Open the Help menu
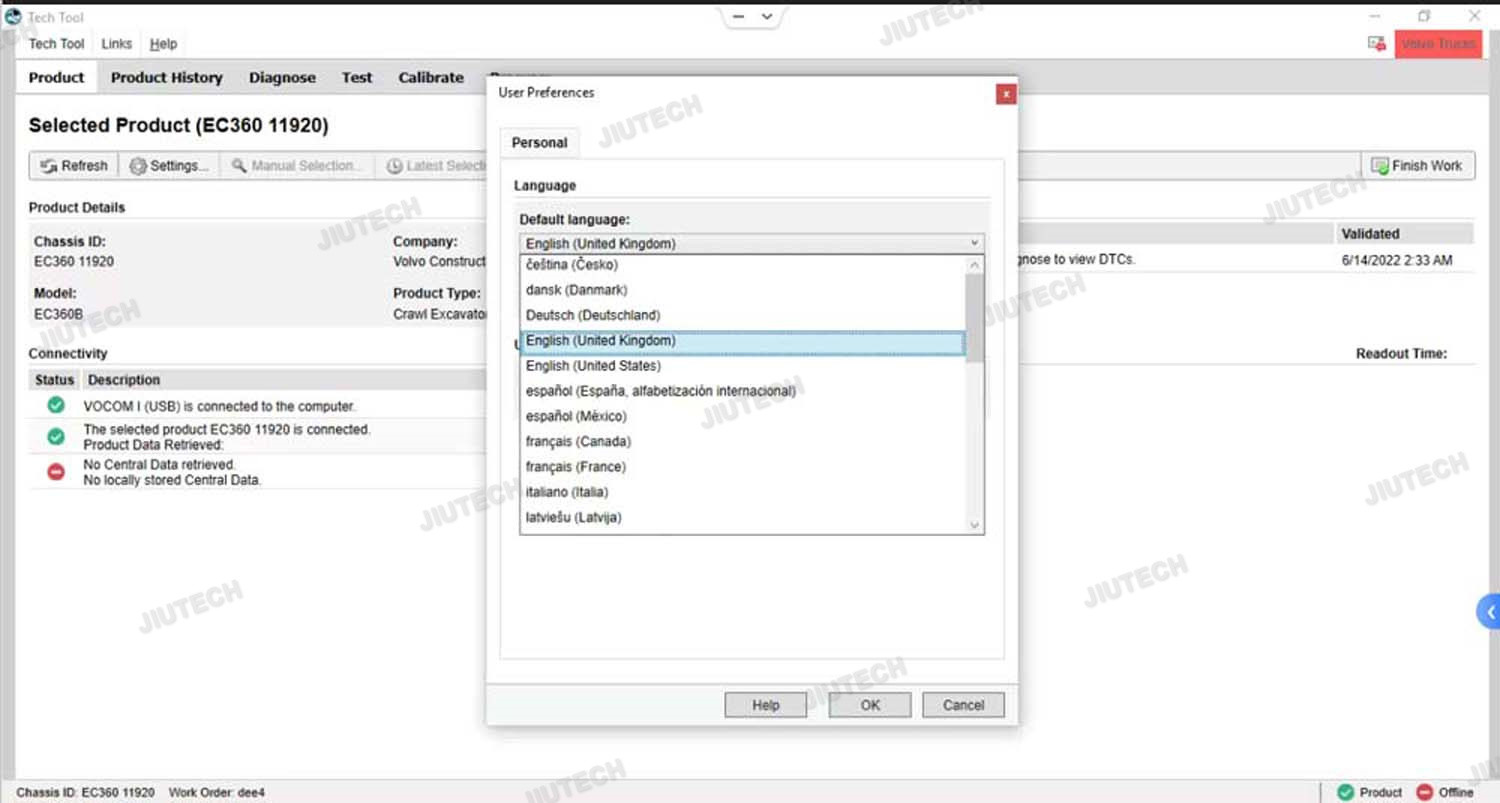The height and width of the screenshot is (803, 1500). [163, 44]
